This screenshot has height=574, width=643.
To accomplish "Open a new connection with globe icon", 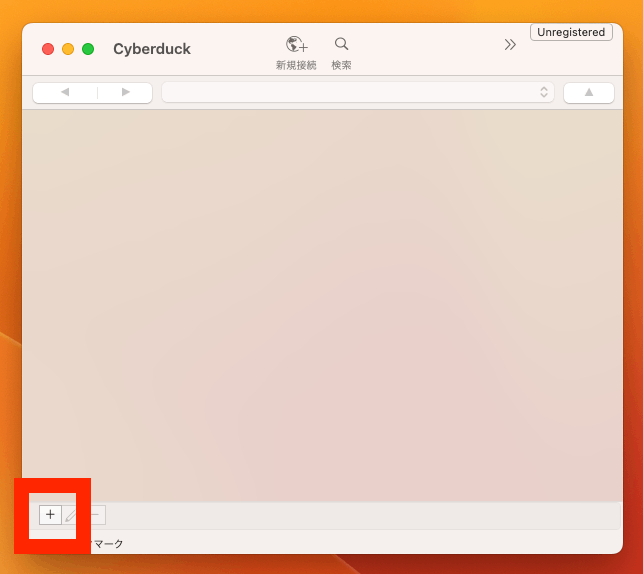I will (x=296, y=44).
